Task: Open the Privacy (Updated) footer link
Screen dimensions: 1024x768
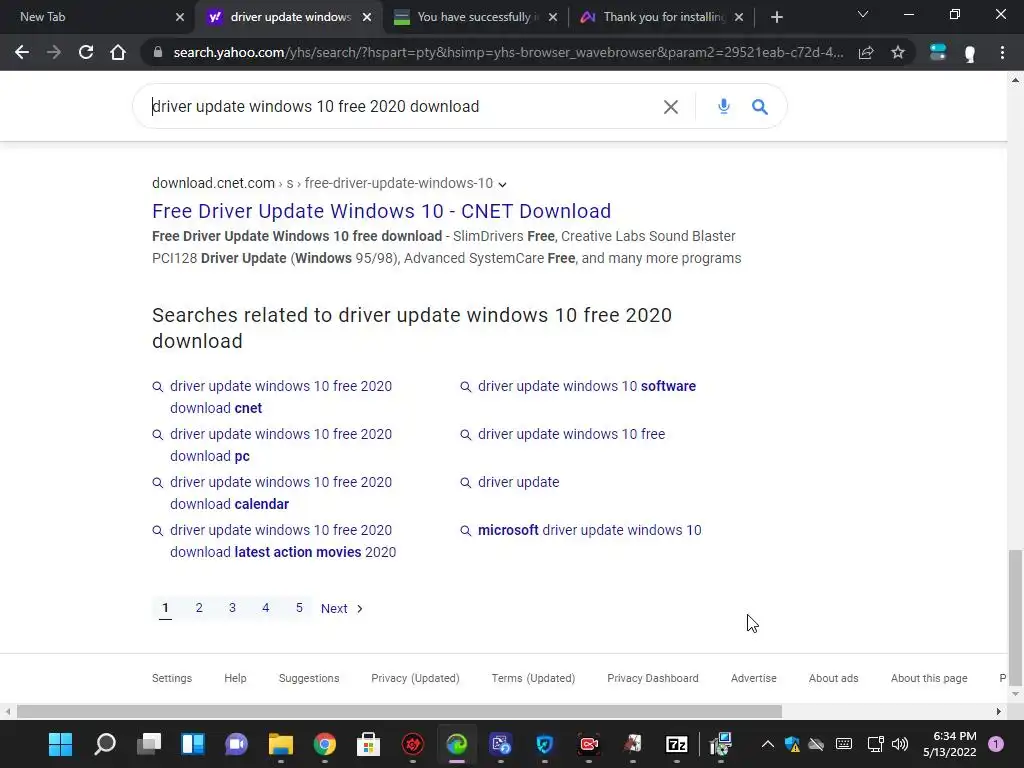Action: point(415,678)
